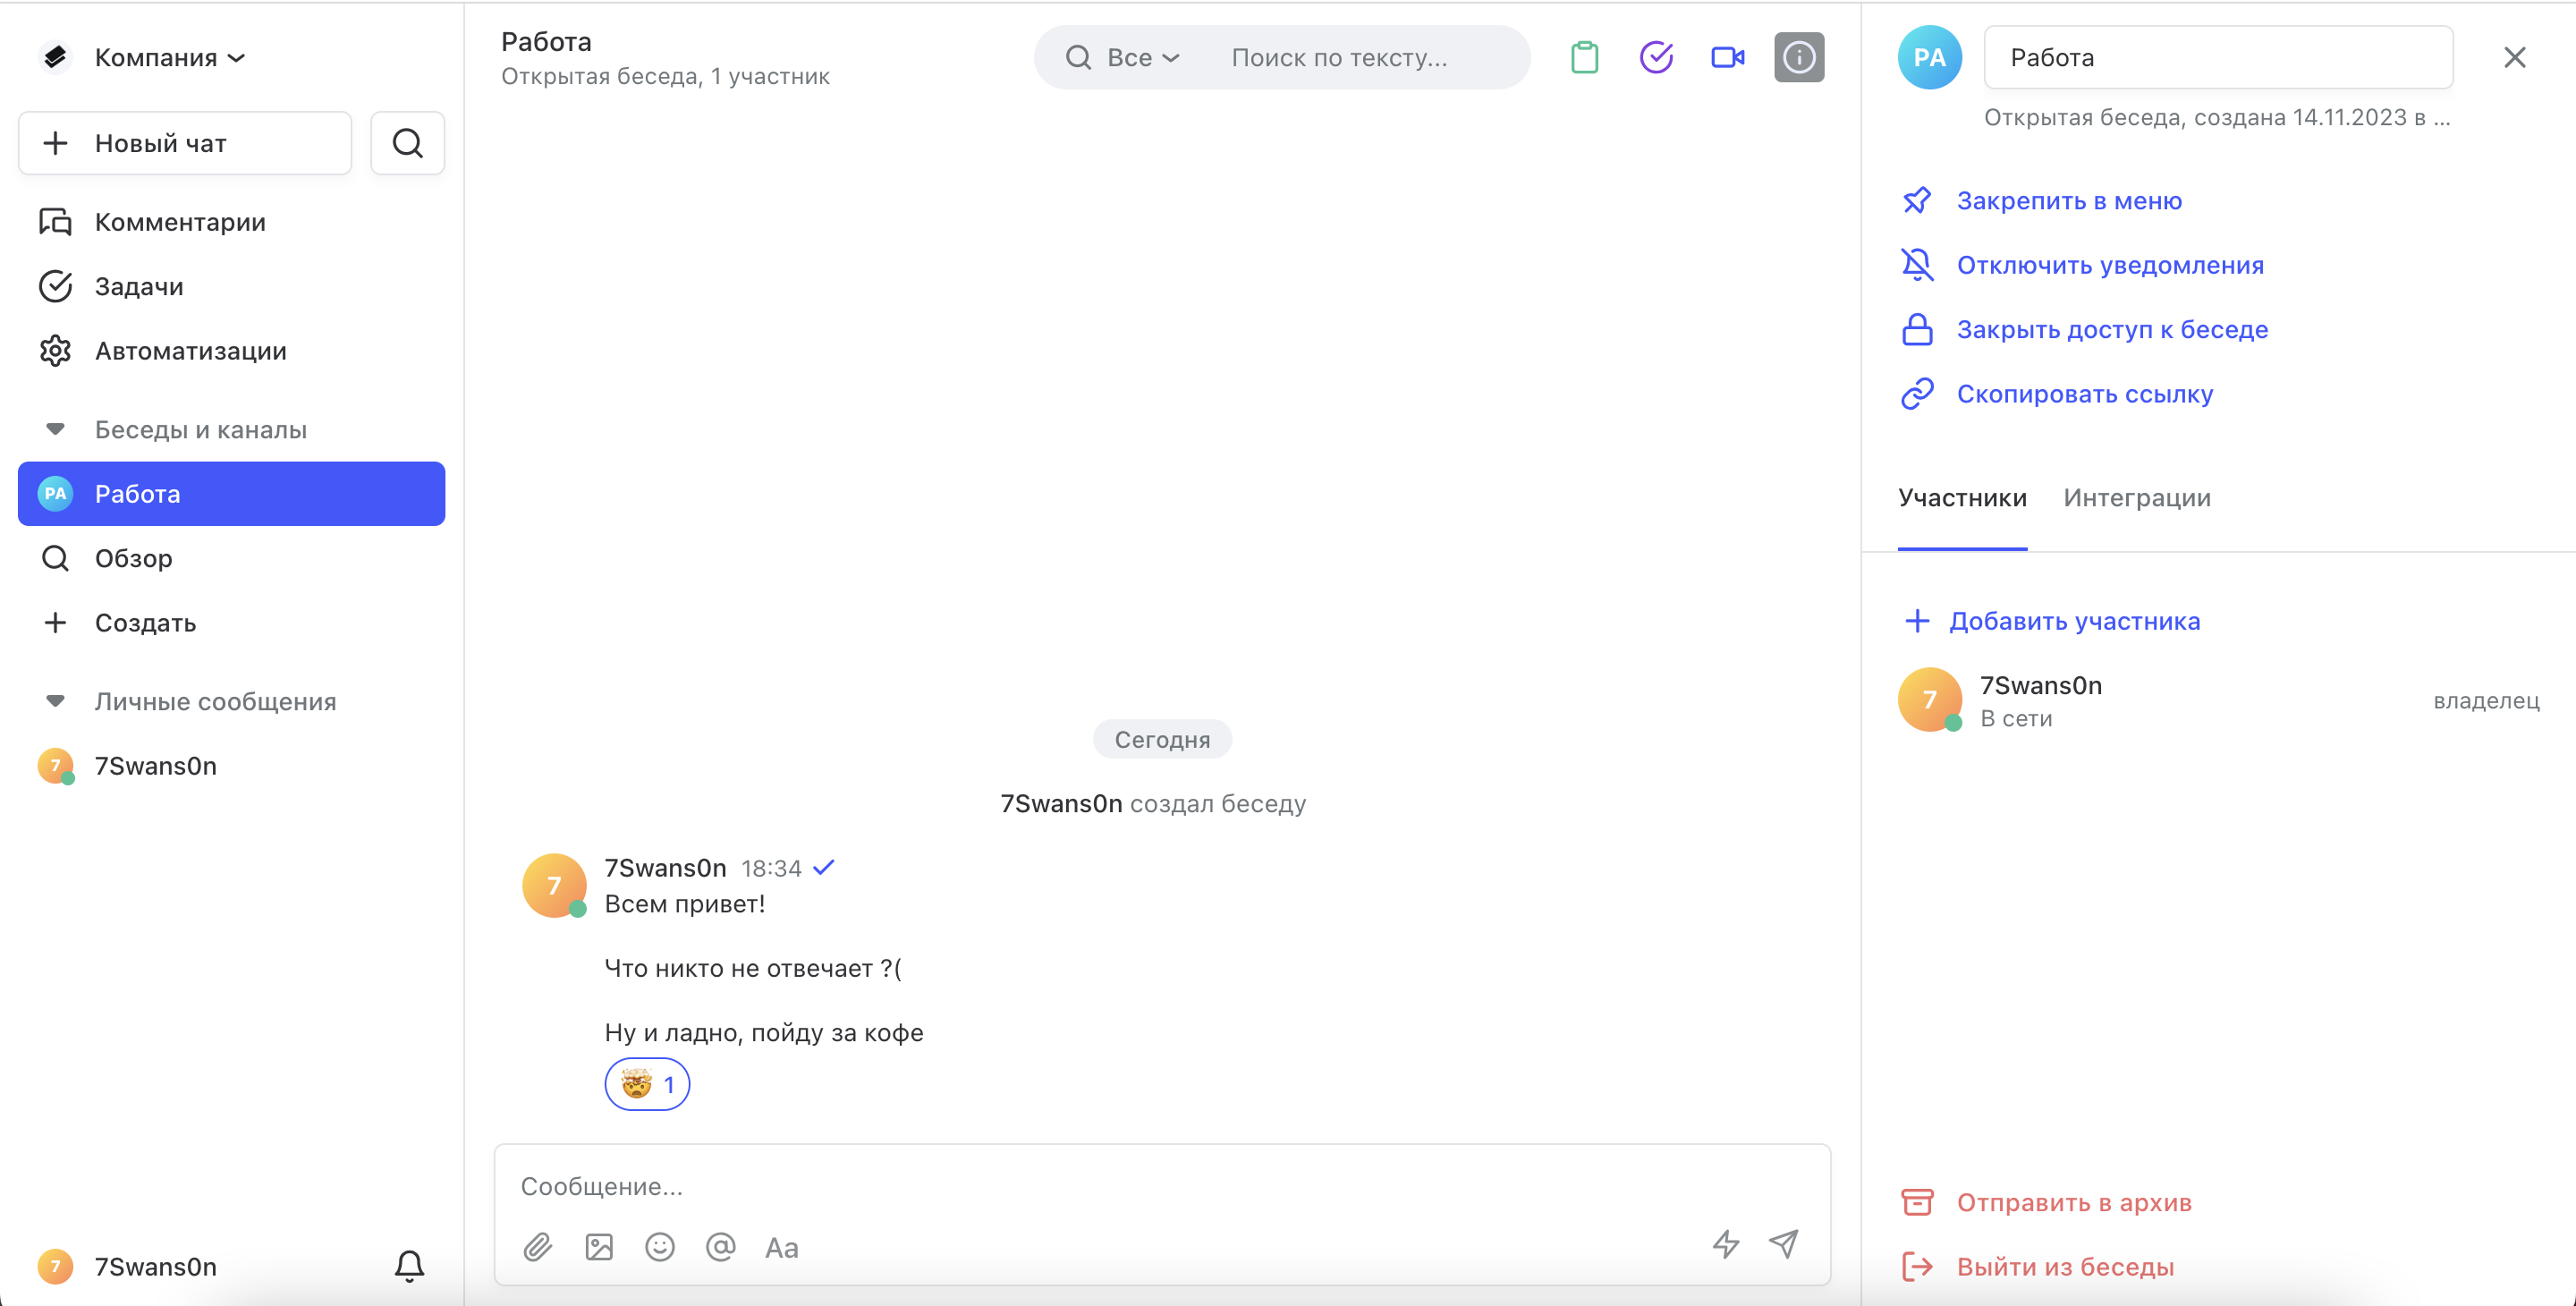Start a video call
Image resolution: width=2576 pixels, height=1306 pixels.
coord(1729,57)
